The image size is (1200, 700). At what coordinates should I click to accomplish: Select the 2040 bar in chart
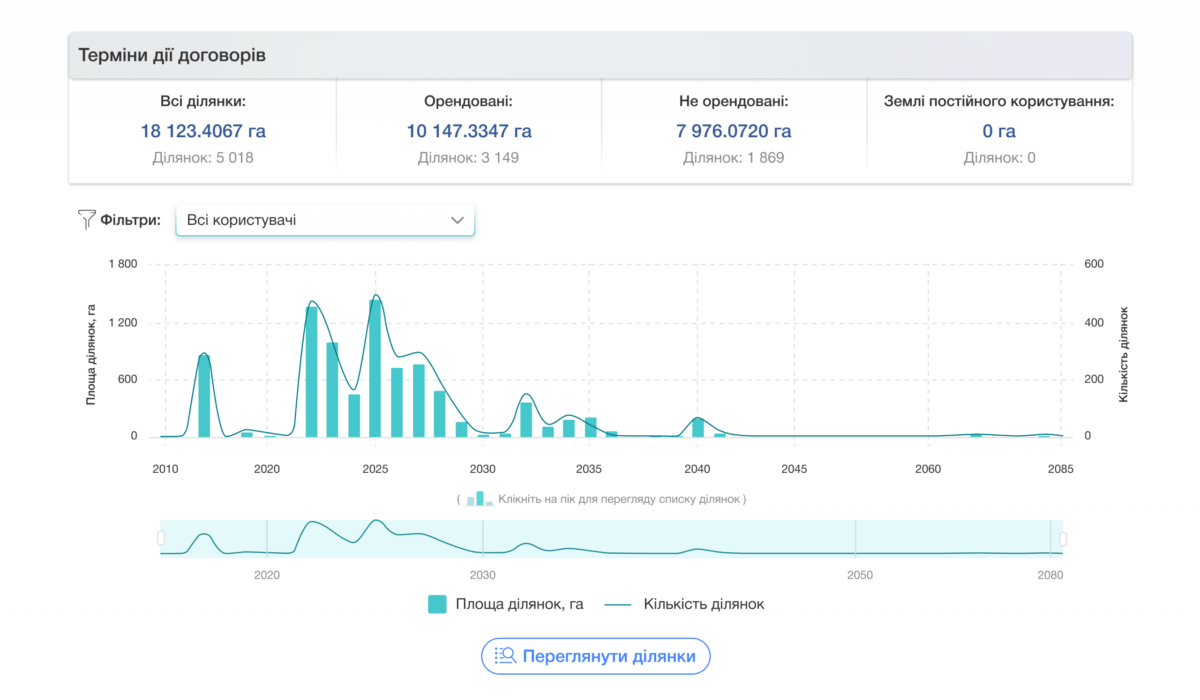(x=698, y=427)
